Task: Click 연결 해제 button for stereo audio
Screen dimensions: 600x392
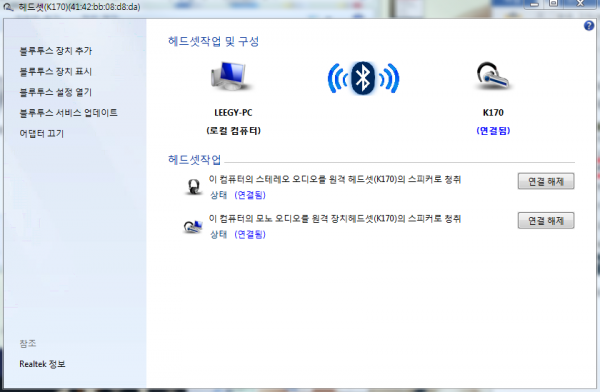Action: point(546,181)
